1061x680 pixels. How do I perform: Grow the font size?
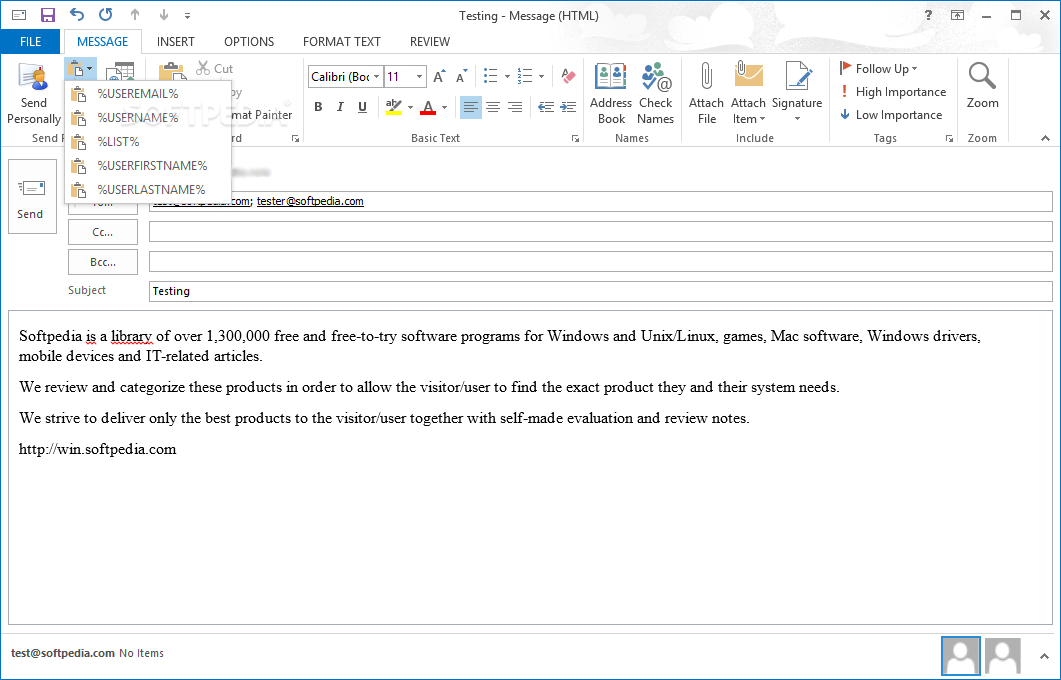click(x=438, y=76)
